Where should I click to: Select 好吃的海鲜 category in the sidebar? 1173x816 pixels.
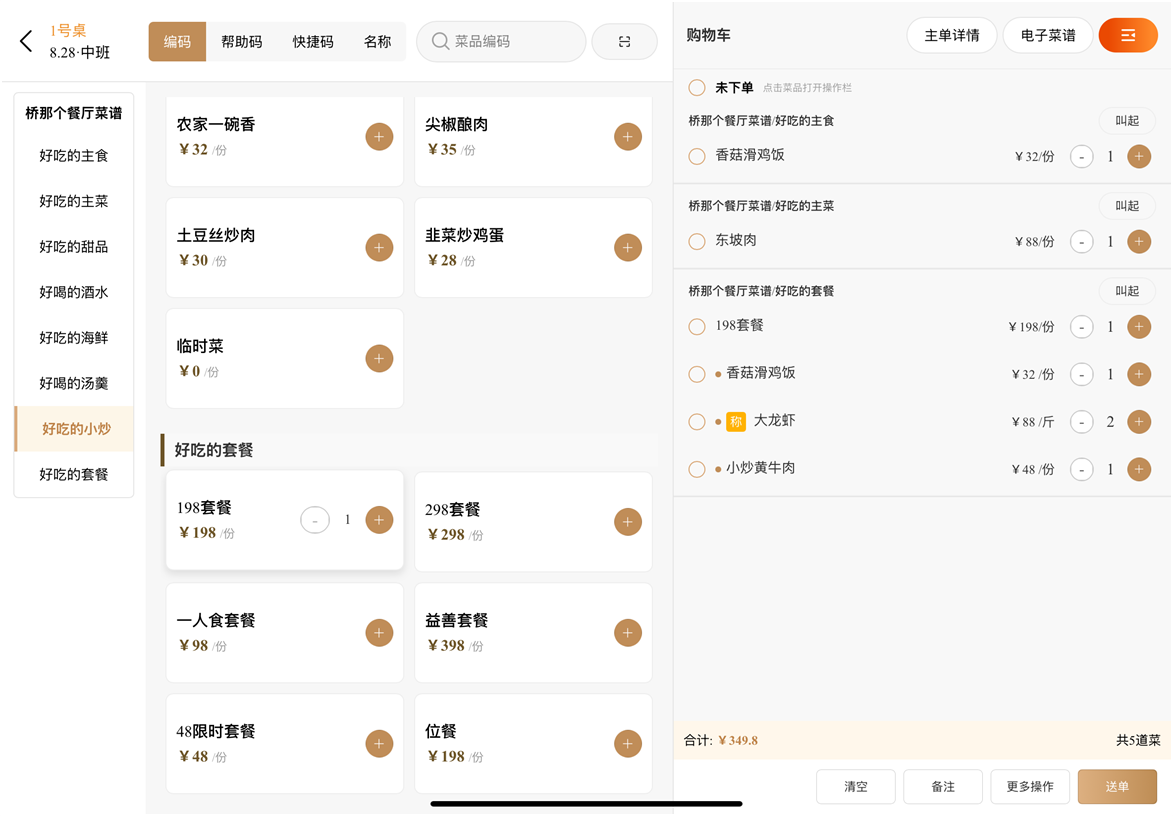[74, 338]
